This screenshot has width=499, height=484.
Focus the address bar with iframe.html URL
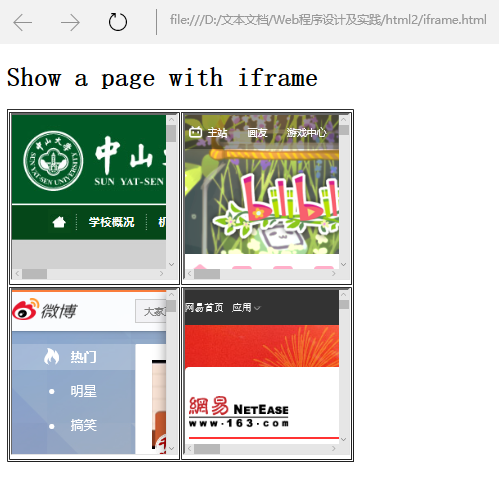tap(328, 20)
